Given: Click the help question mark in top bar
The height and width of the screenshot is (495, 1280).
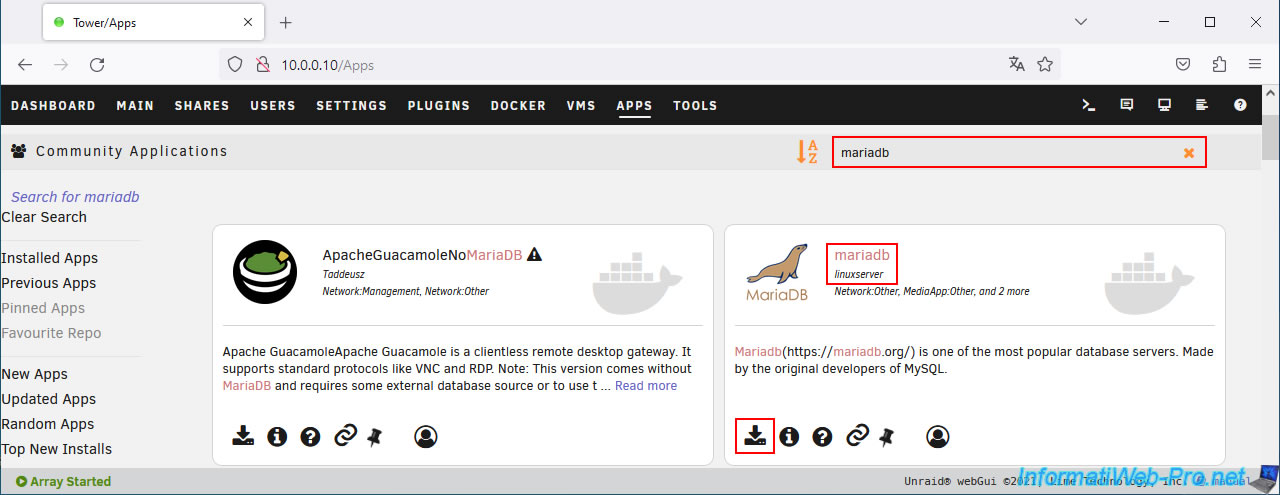Looking at the screenshot, I should tap(1240, 105).
